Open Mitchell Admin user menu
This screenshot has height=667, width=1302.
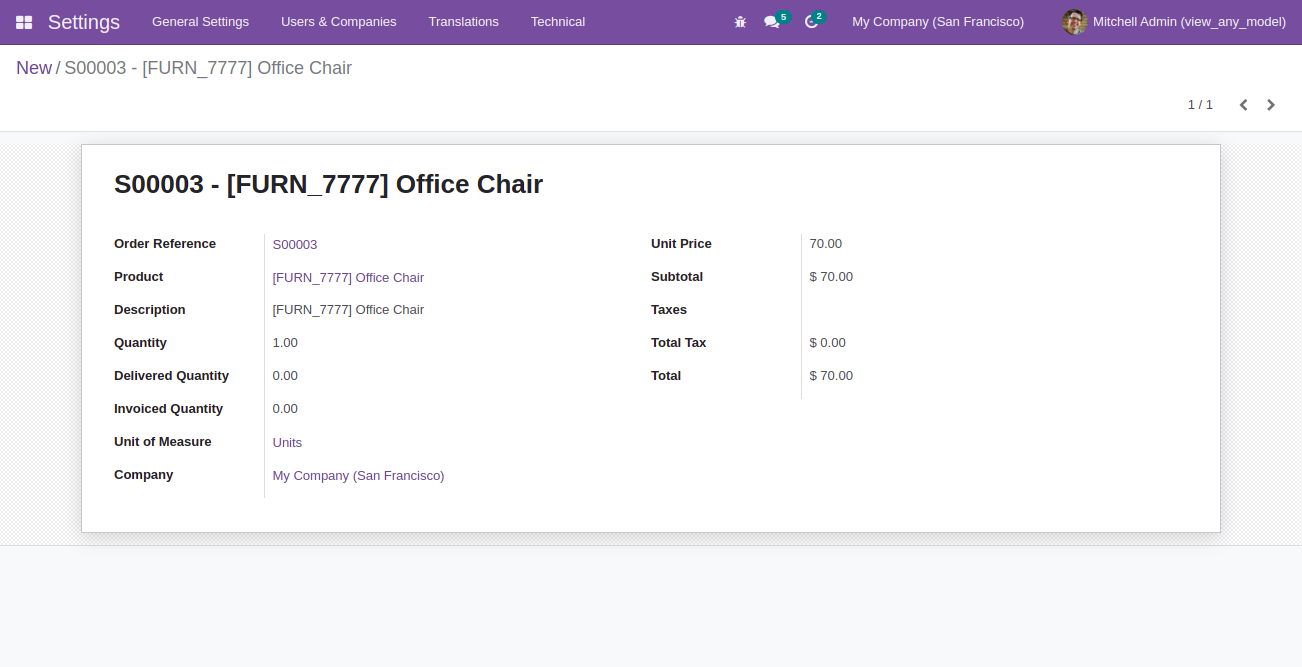click(1174, 22)
